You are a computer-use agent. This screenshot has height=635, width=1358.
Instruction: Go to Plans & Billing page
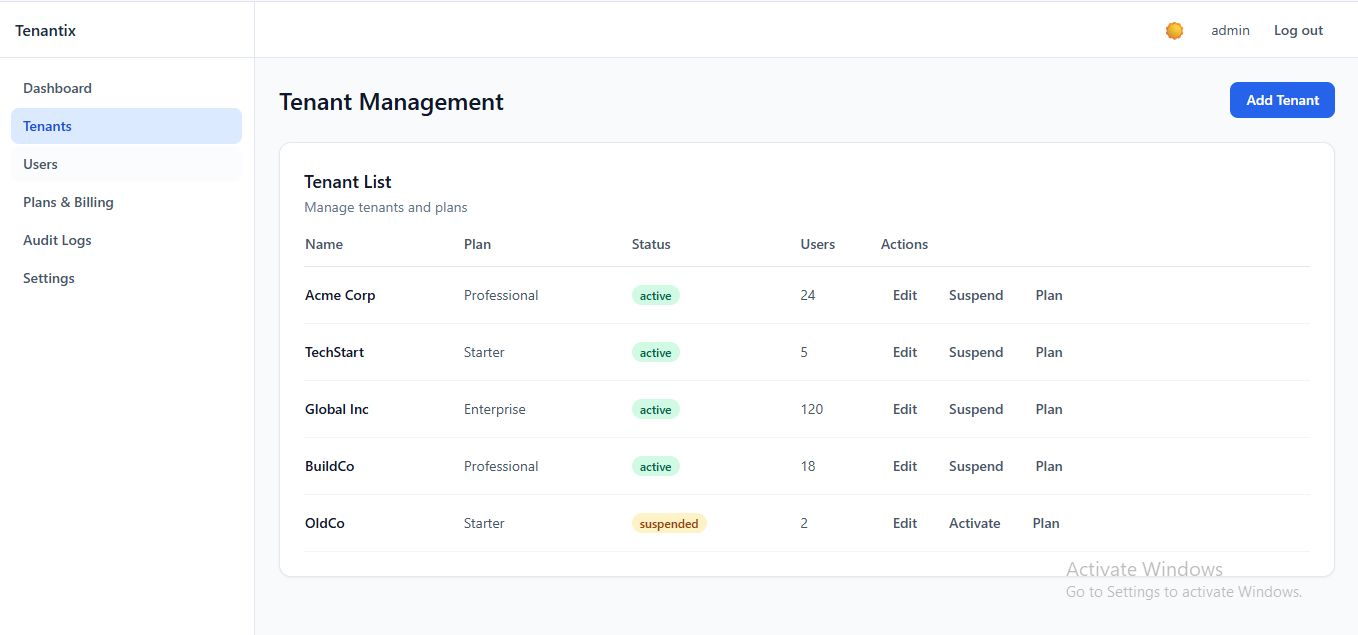(69, 202)
